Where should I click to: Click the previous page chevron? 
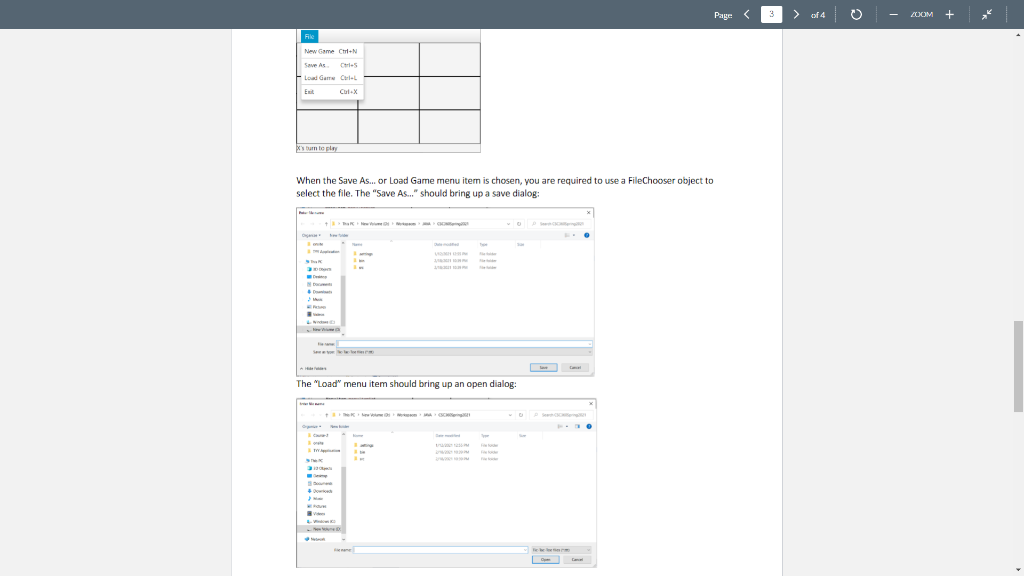pyautogui.click(x=746, y=14)
